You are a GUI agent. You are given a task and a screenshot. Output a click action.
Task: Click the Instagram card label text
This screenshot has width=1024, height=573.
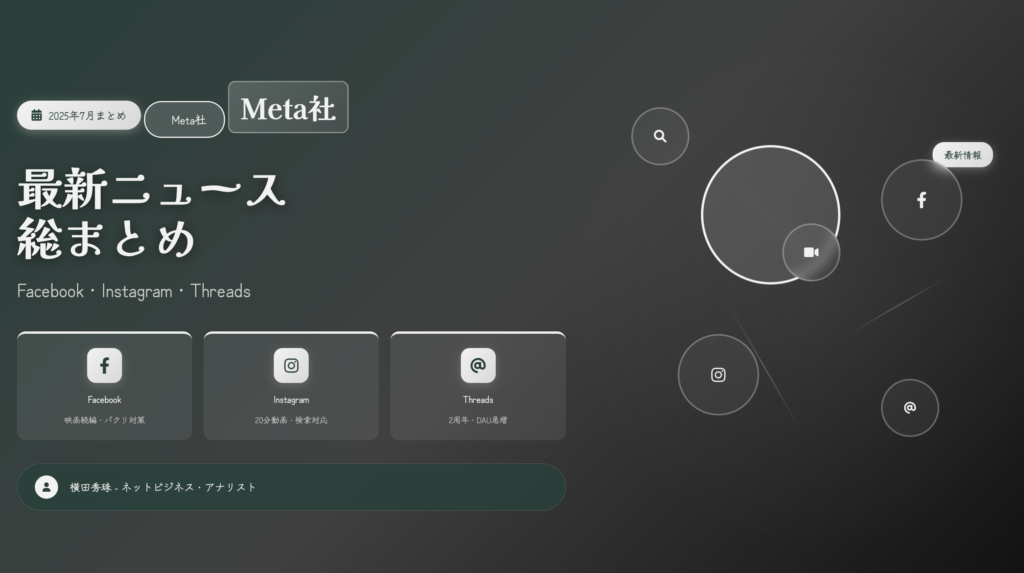coord(291,399)
